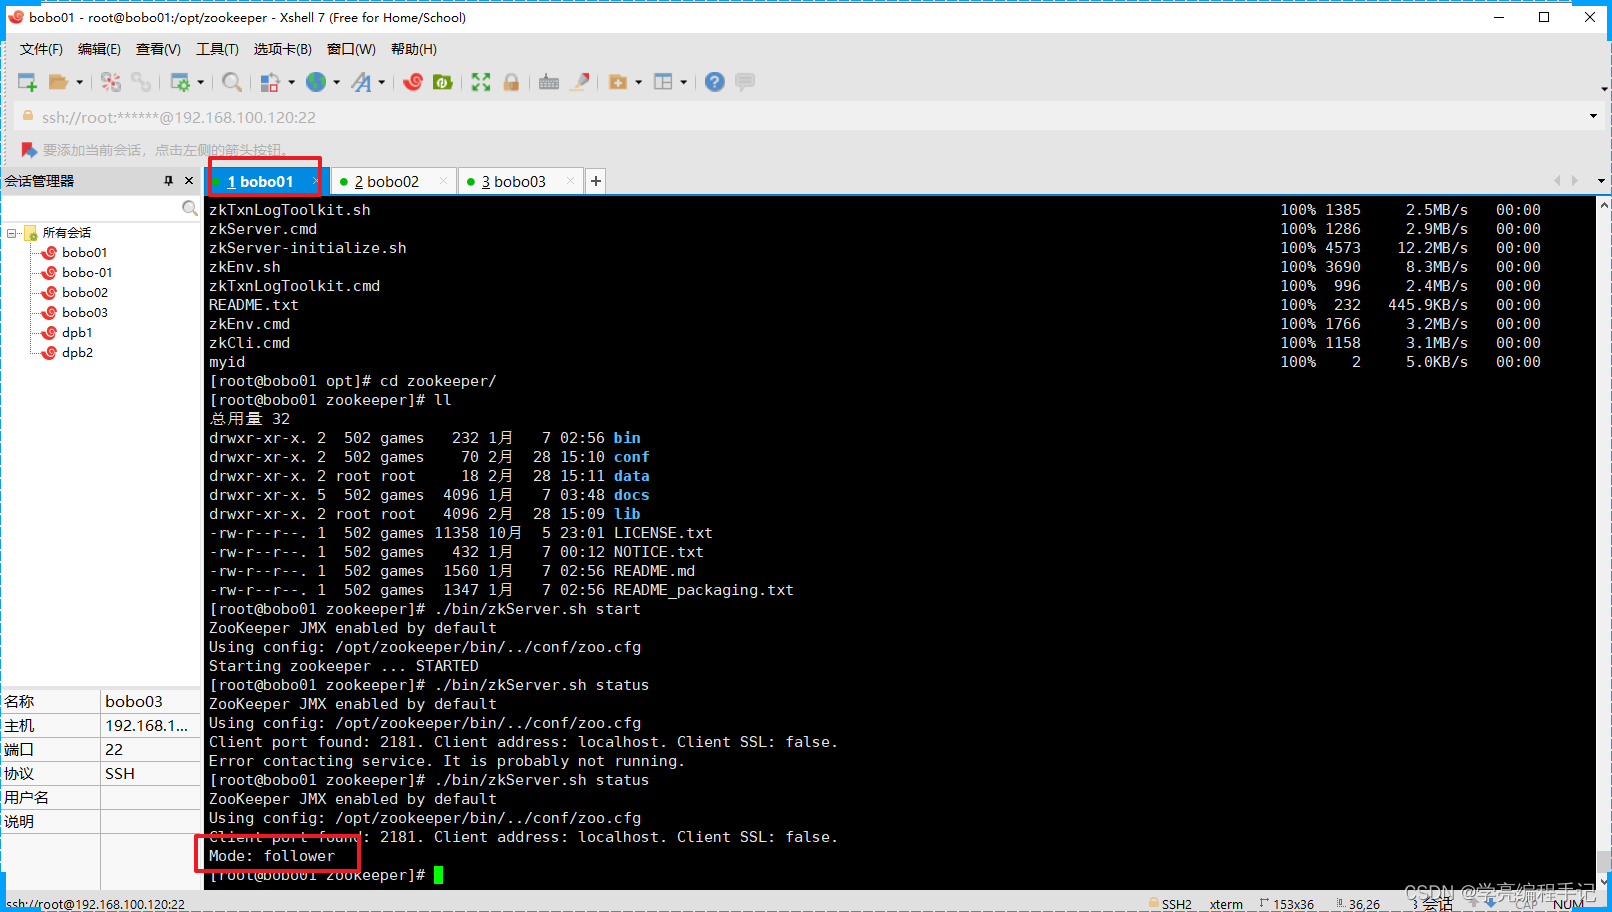This screenshot has height=912, width=1612.
Task: Collapse the 所有会话 tree node
Action: [12, 233]
